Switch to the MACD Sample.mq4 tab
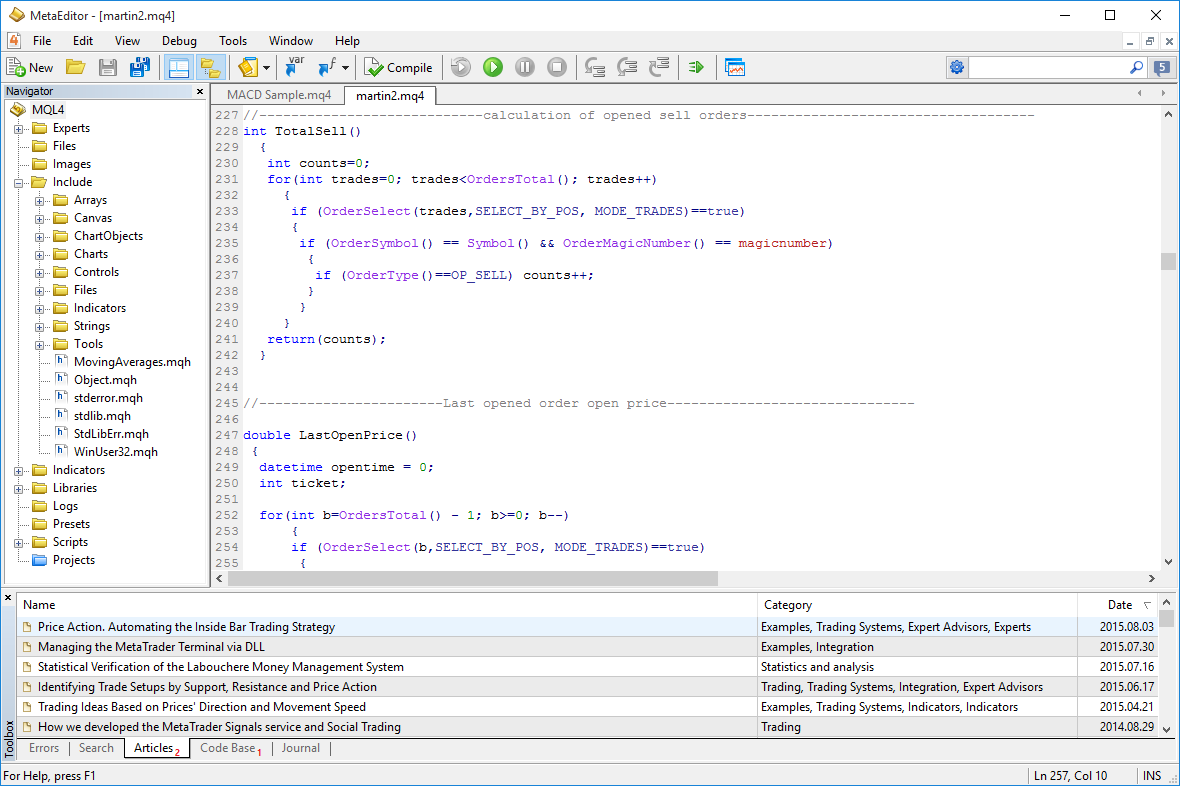 (x=278, y=94)
